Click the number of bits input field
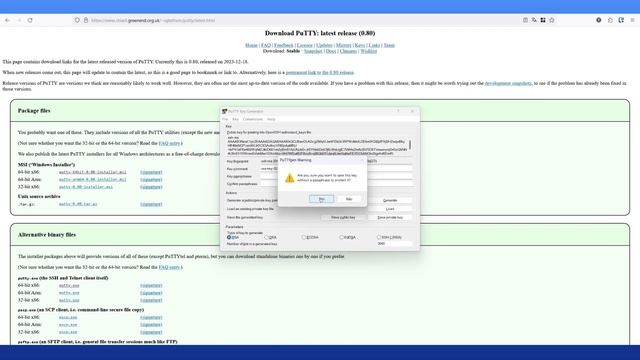This screenshot has height=360, width=640. point(394,244)
